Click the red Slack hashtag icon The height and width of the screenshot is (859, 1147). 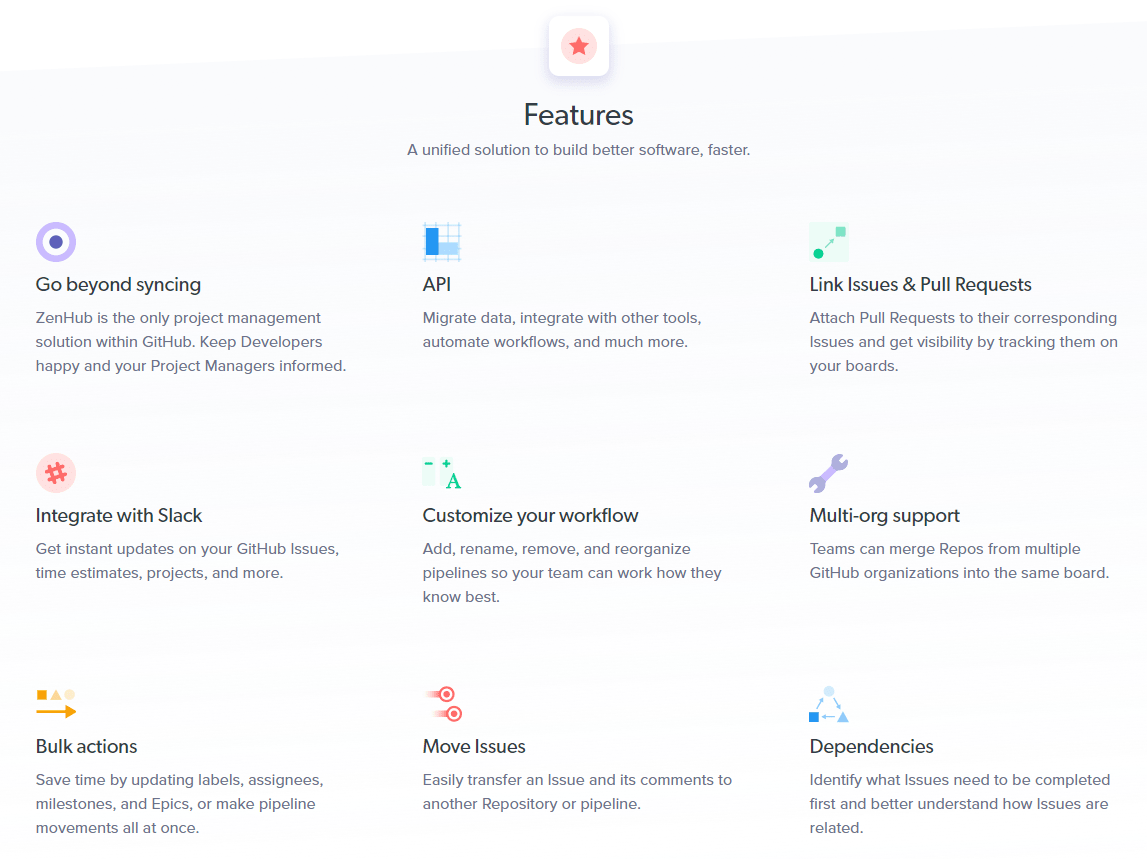[56, 473]
